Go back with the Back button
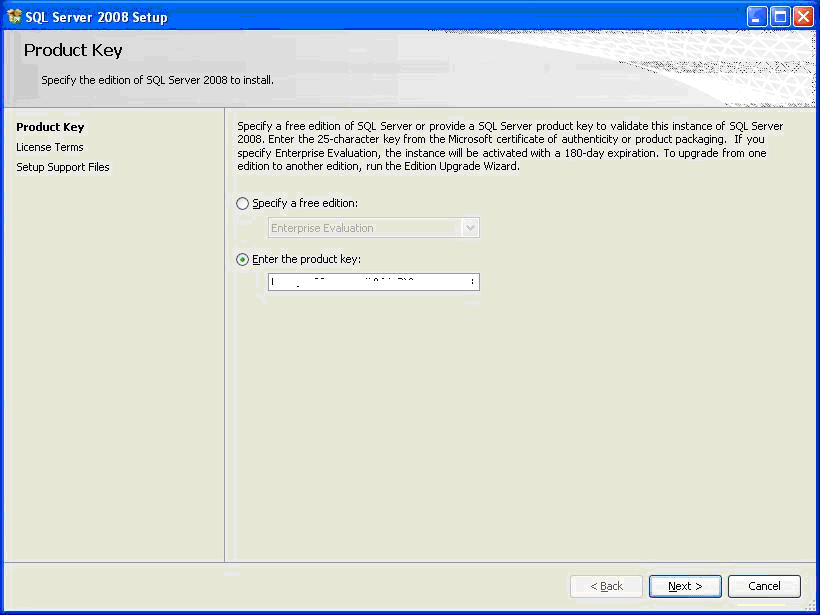The image size is (820, 615). [606, 586]
